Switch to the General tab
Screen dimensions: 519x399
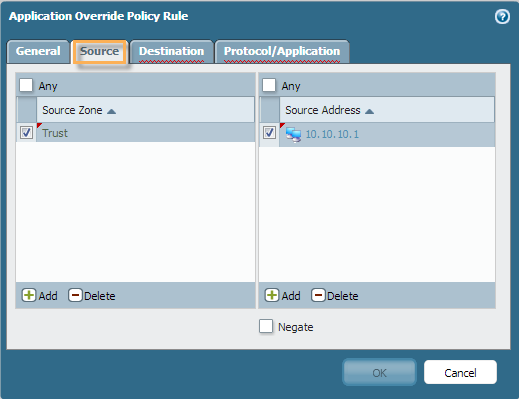pyautogui.click(x=38, y=51)
